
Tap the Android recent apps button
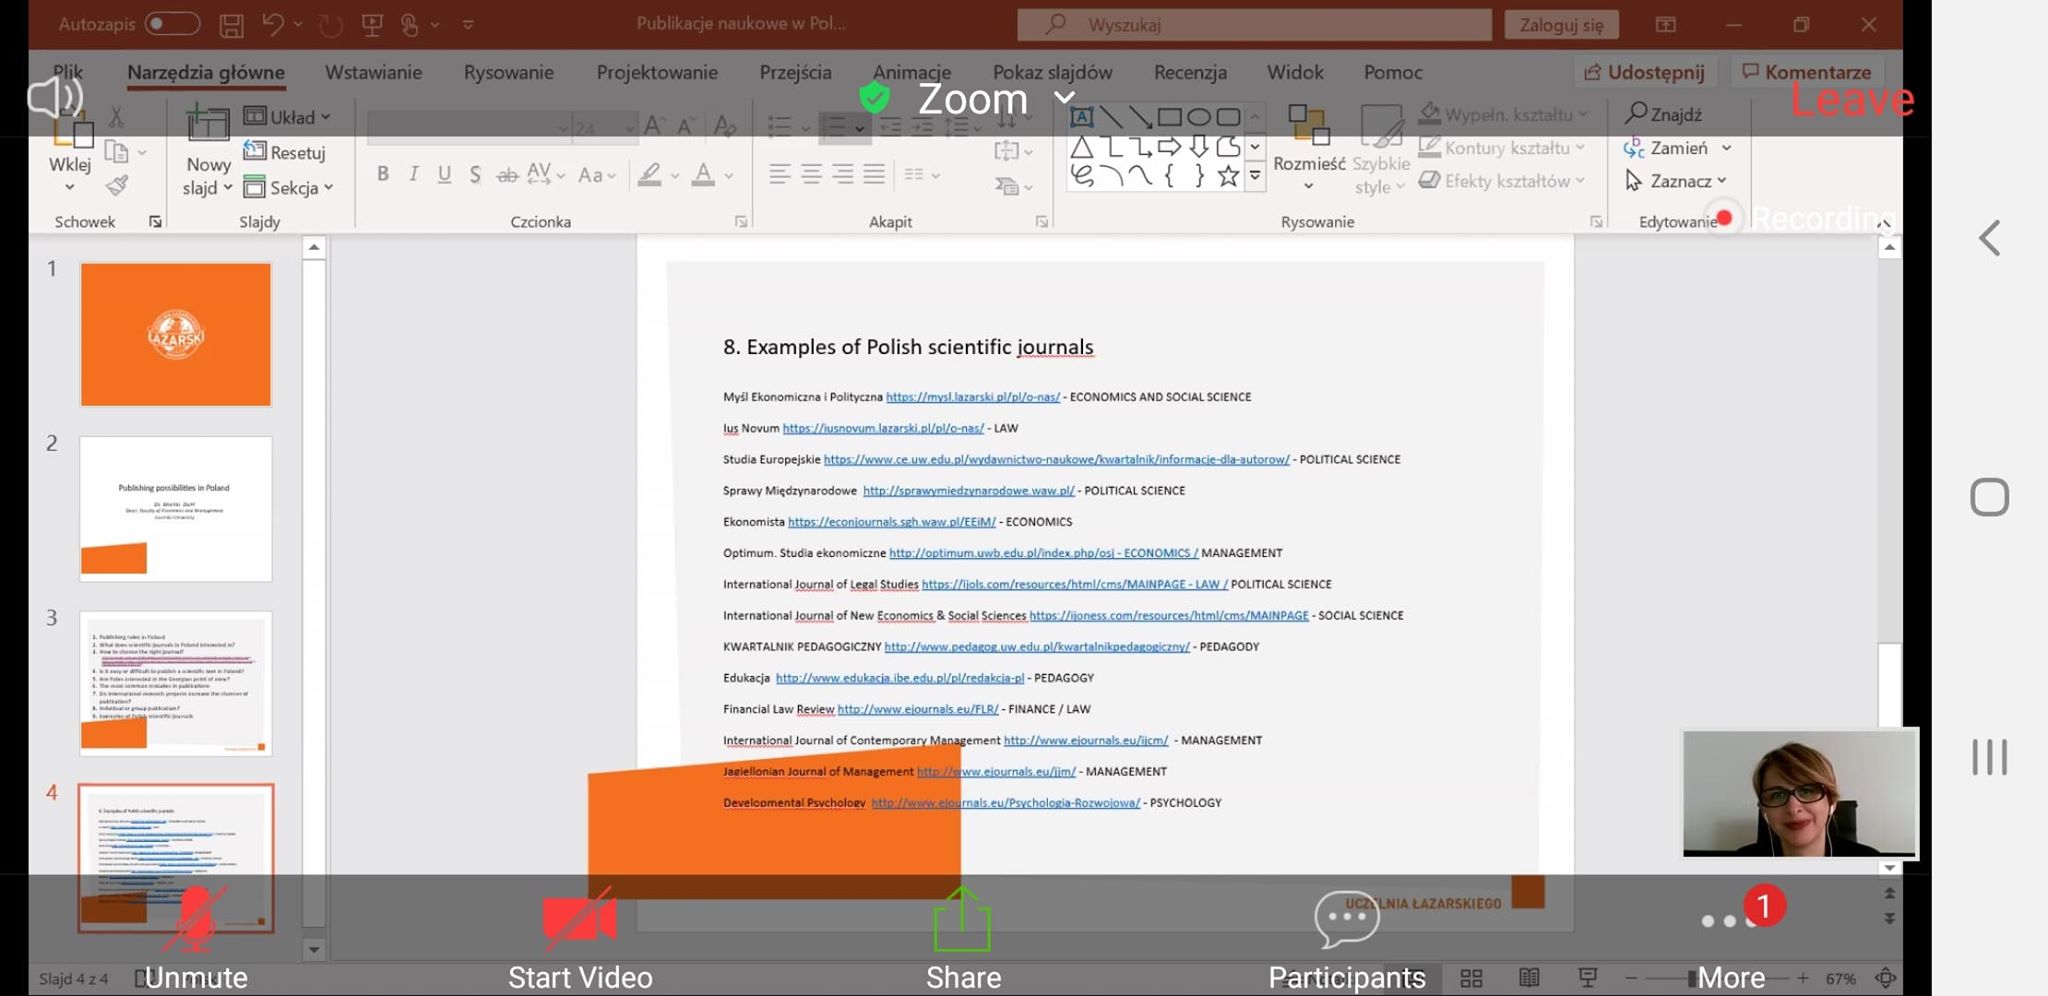(1989, 757)
